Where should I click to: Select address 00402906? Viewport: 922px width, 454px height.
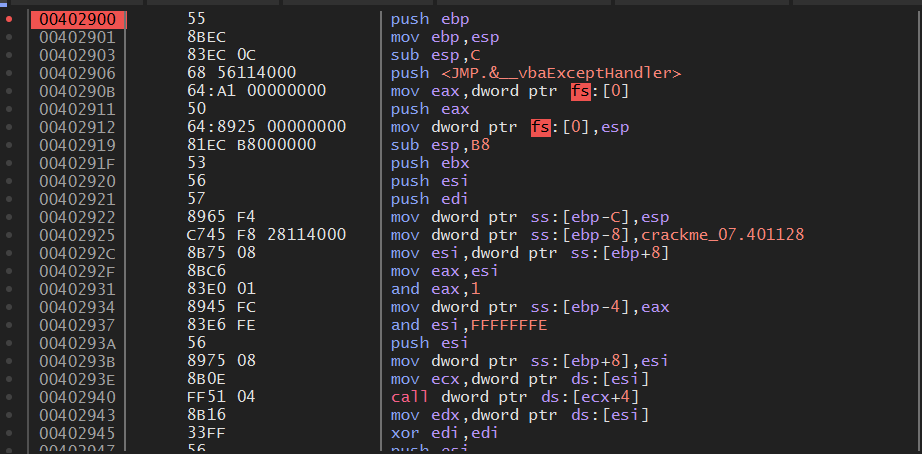tap(78, 74)
